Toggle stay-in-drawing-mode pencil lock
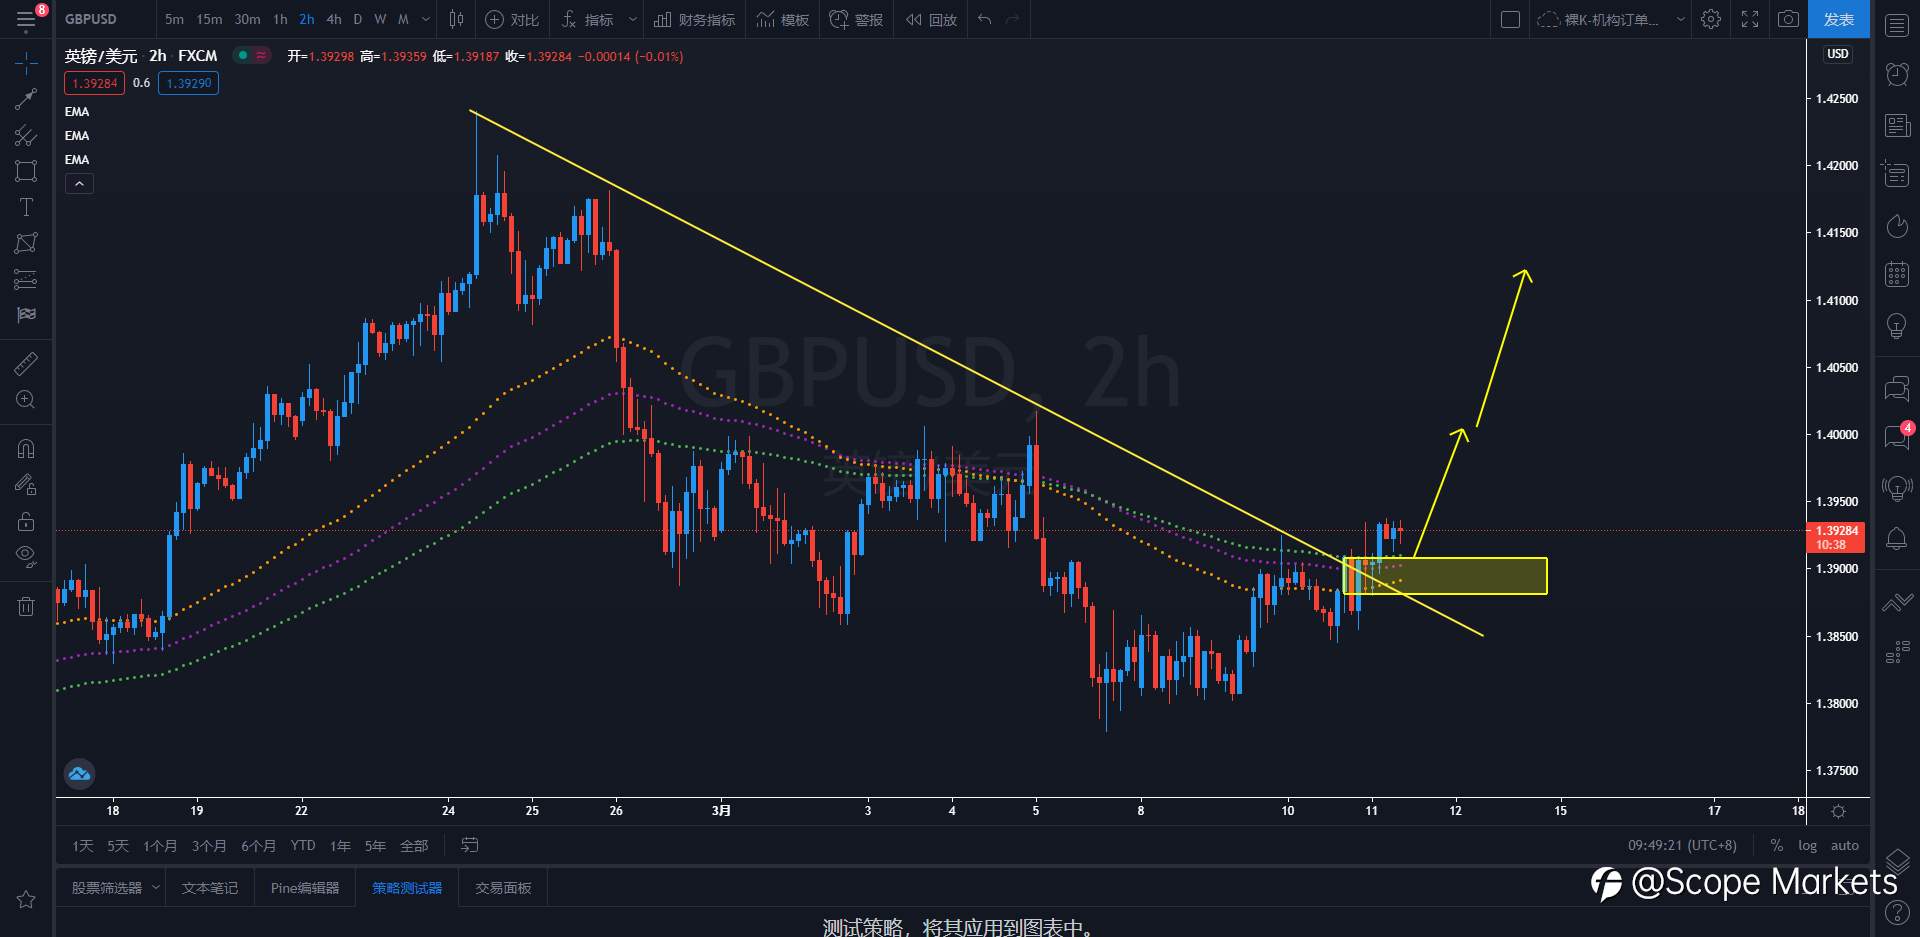The height and width of the screenshot is (937, 1920). click(26, 485)
